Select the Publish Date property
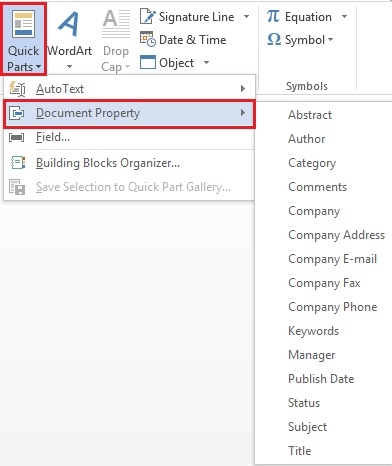Screen dimensions: 392x466 tap(323, 379)
